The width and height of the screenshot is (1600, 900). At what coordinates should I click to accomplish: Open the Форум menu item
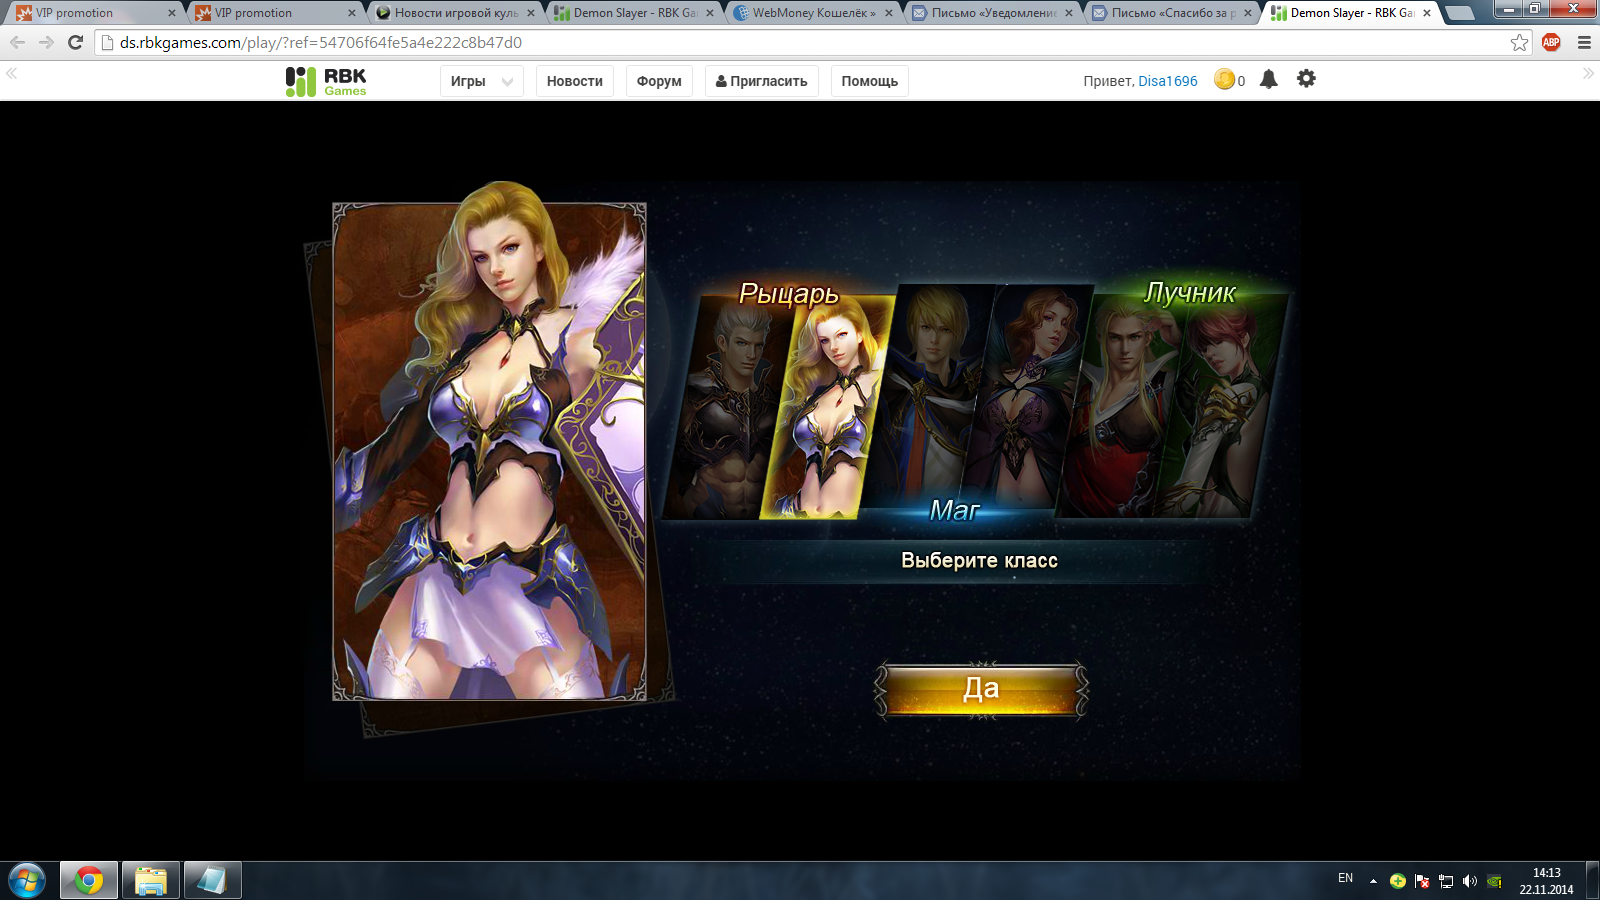point(659,81)
